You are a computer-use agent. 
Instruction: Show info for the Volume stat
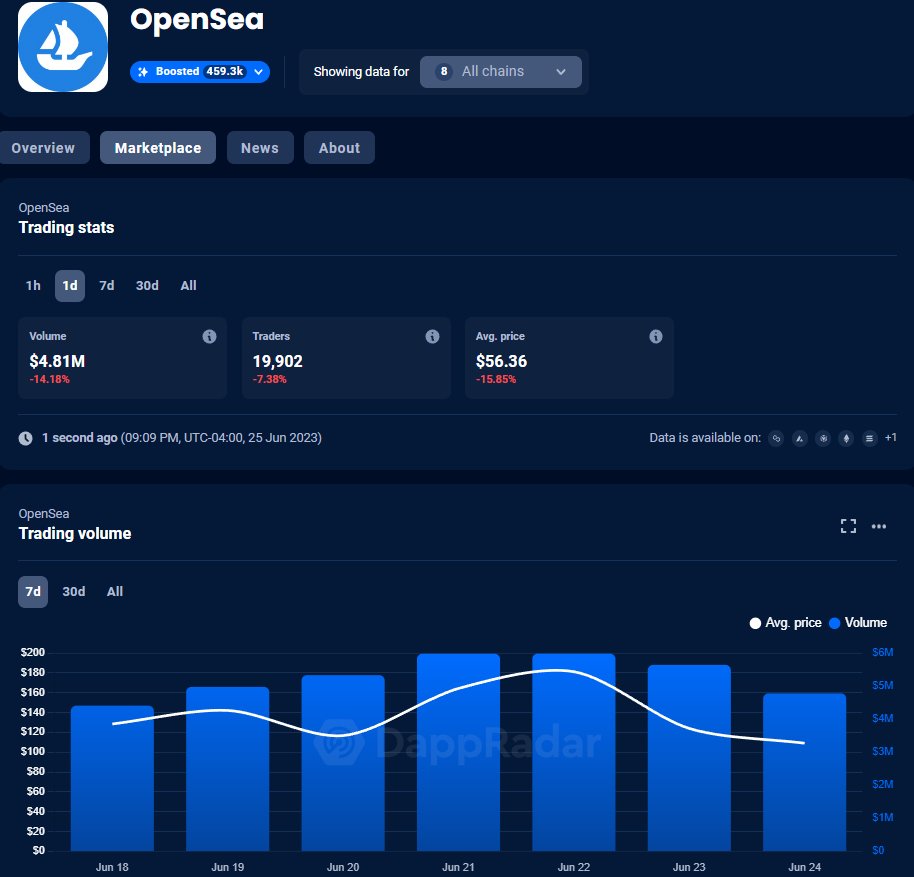(x=209, y=336)
